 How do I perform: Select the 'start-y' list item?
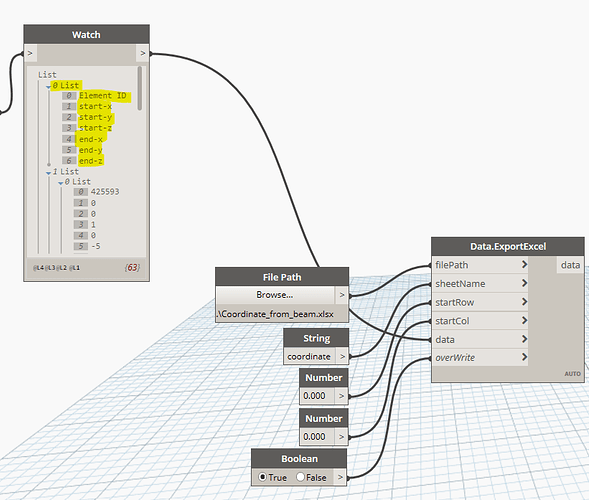95,117
